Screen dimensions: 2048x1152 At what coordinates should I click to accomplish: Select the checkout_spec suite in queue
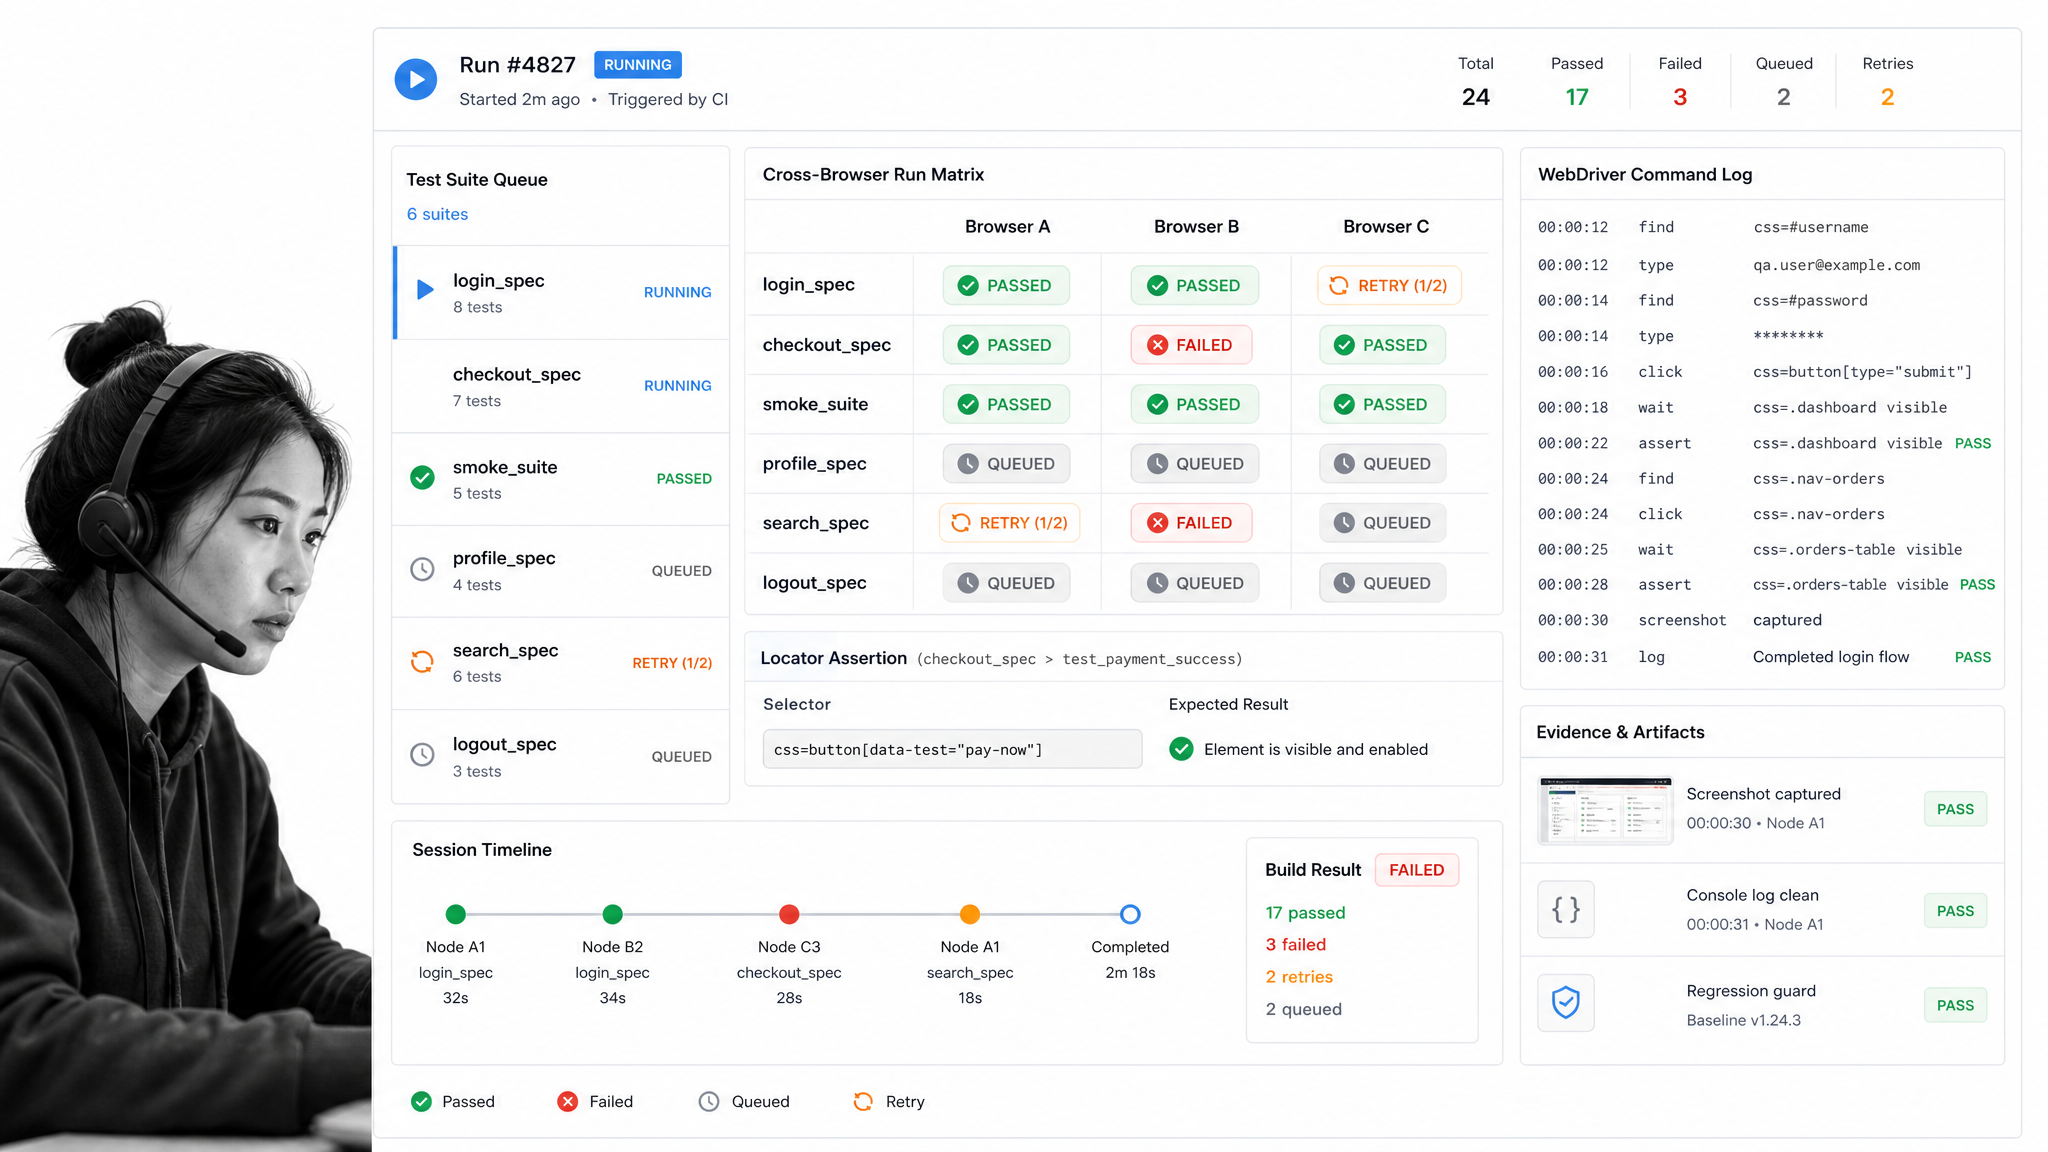pos(561,386)
